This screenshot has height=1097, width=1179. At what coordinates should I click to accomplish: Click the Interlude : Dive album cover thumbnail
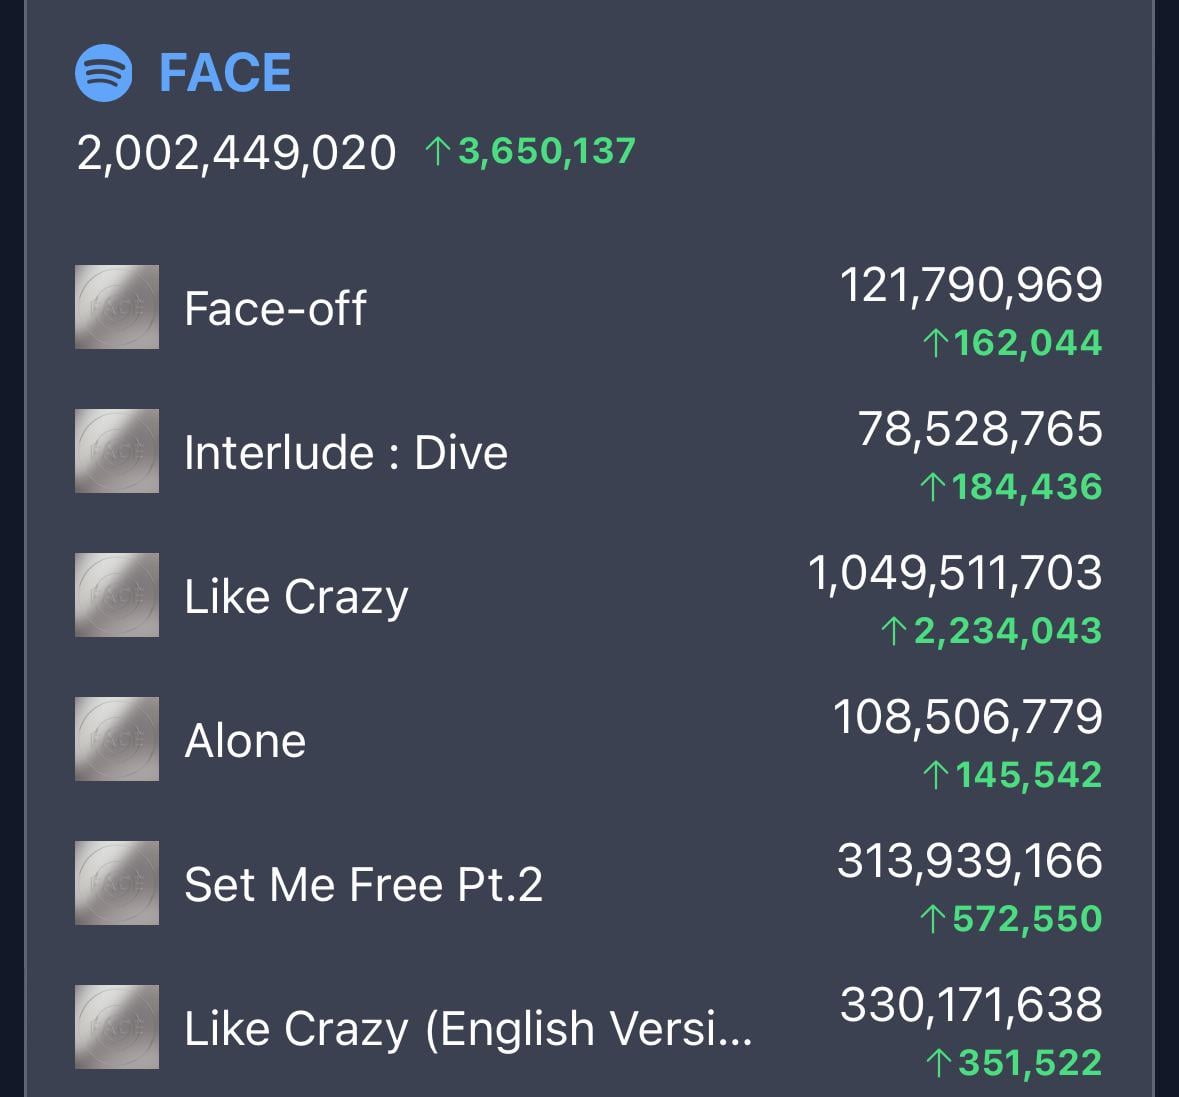pyautogui.click(x=117, y=451)
